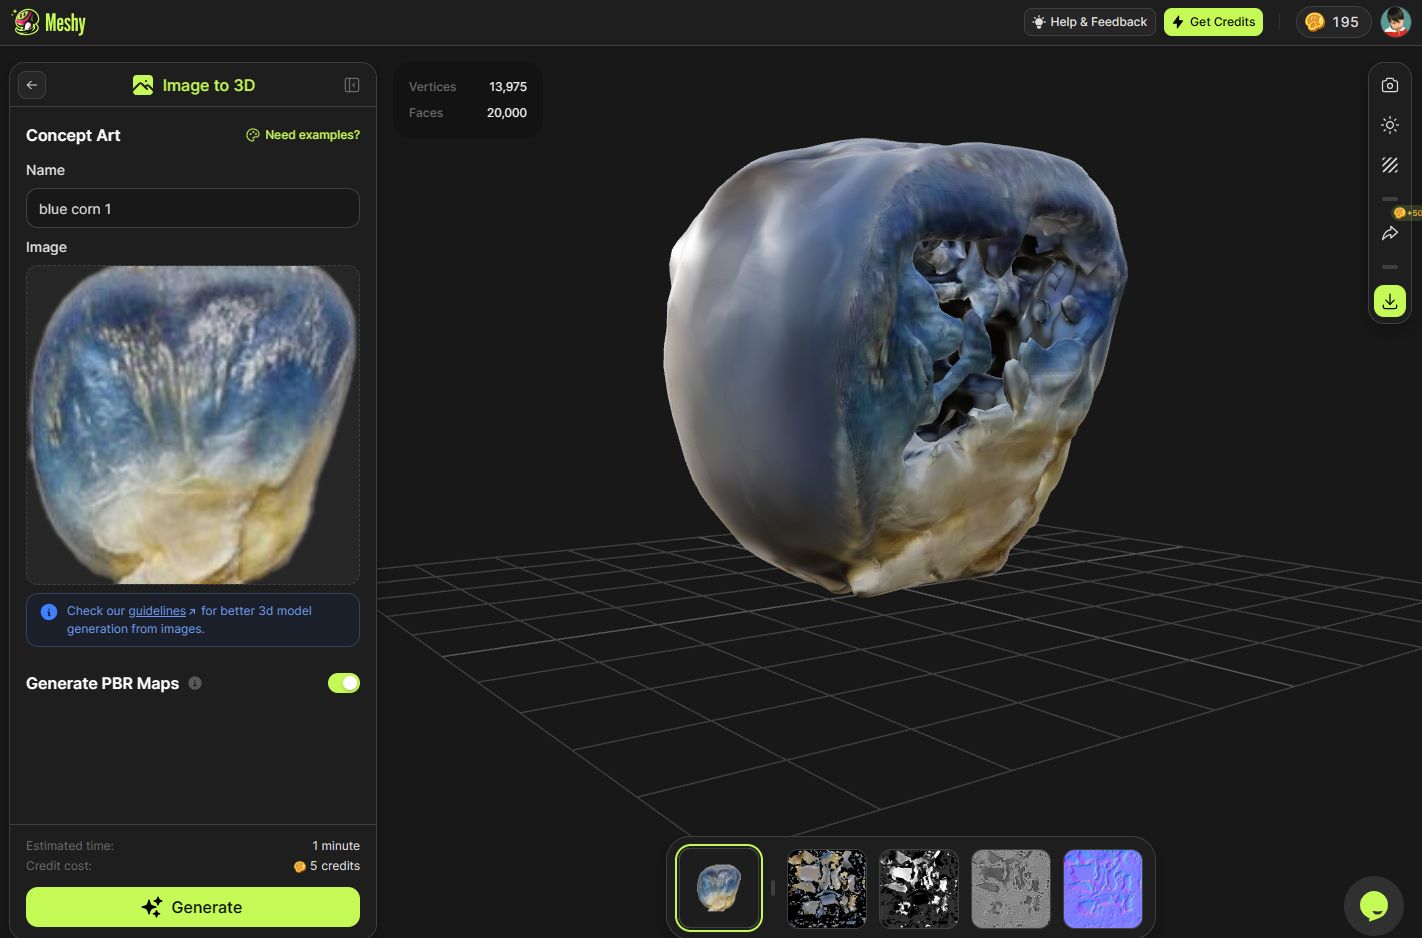Click the Meshy logo
This screenshot has width=1422, height=938.
click(x=48, y=21)
